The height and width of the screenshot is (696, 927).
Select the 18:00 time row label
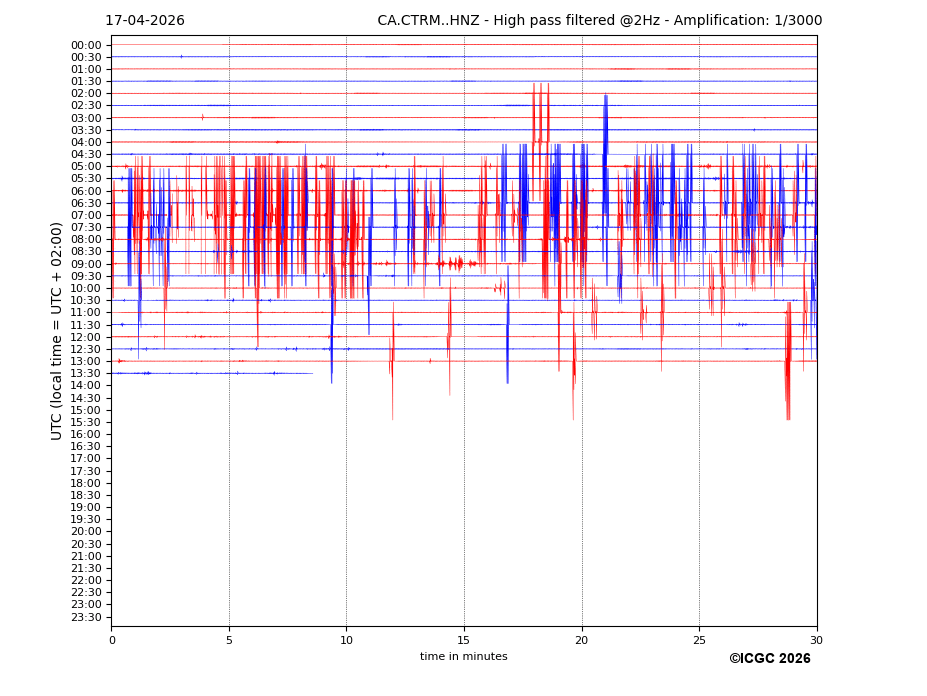click(x=86, y=483)
